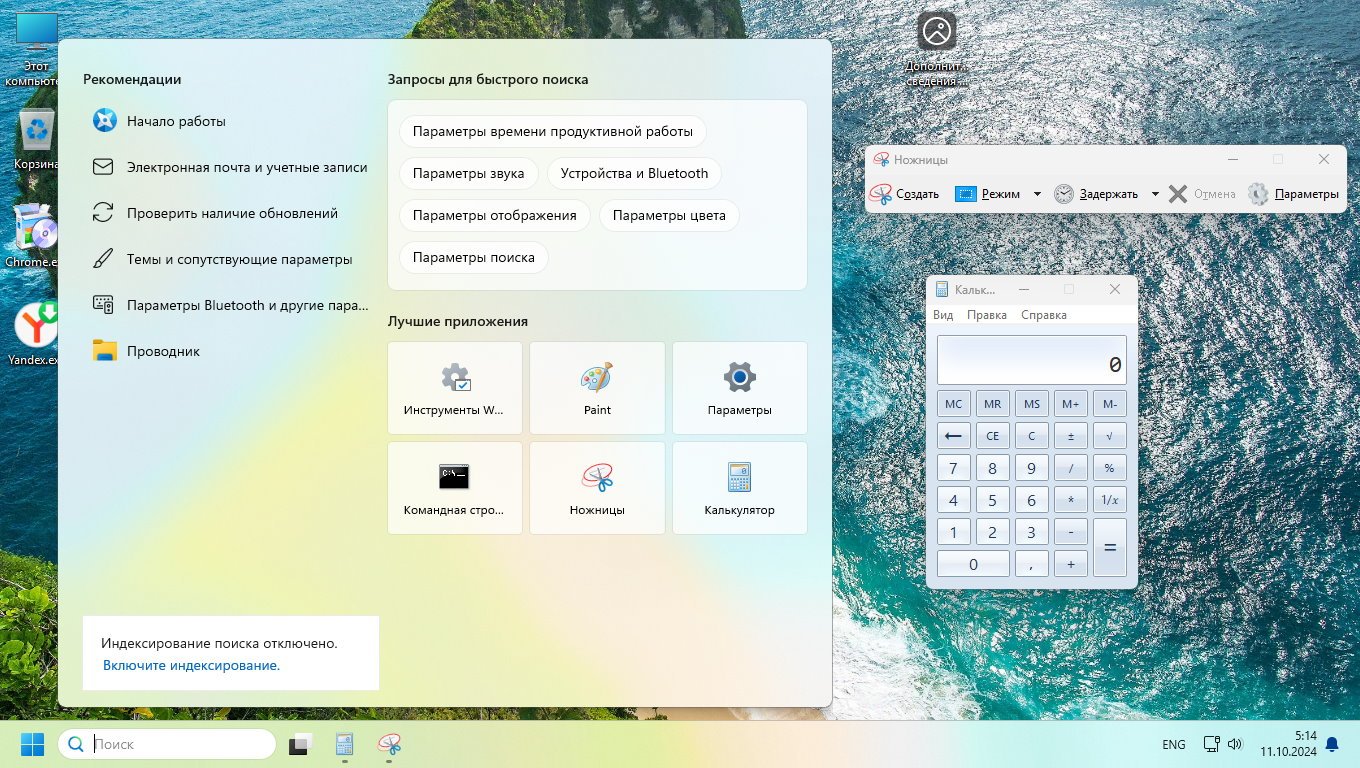Click Включите индексирование link

click(x=191, y=665)
